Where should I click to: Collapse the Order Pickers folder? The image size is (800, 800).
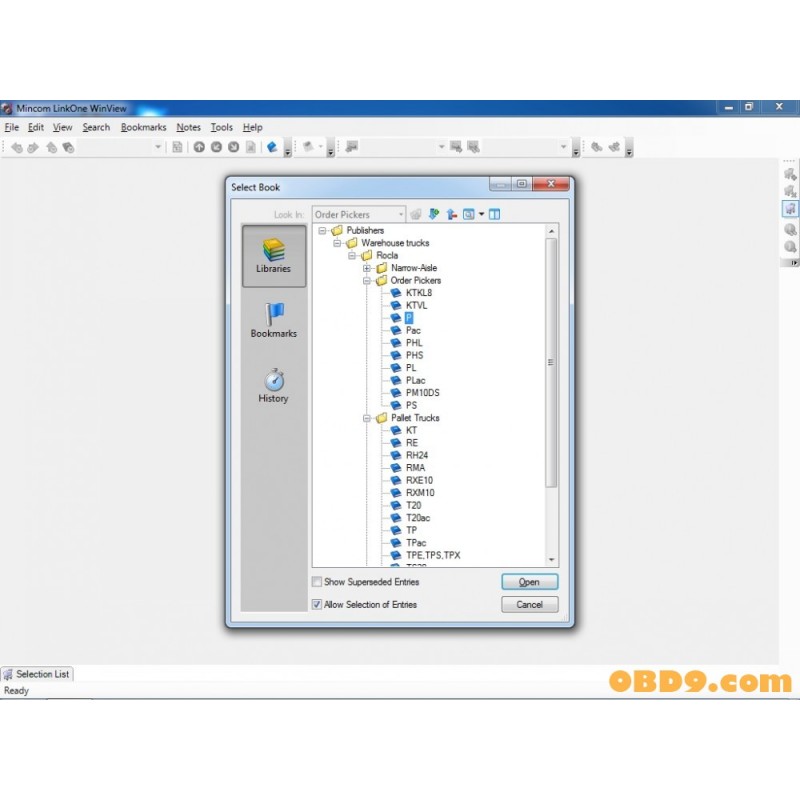pyautogui.click(x=367, y=281)
